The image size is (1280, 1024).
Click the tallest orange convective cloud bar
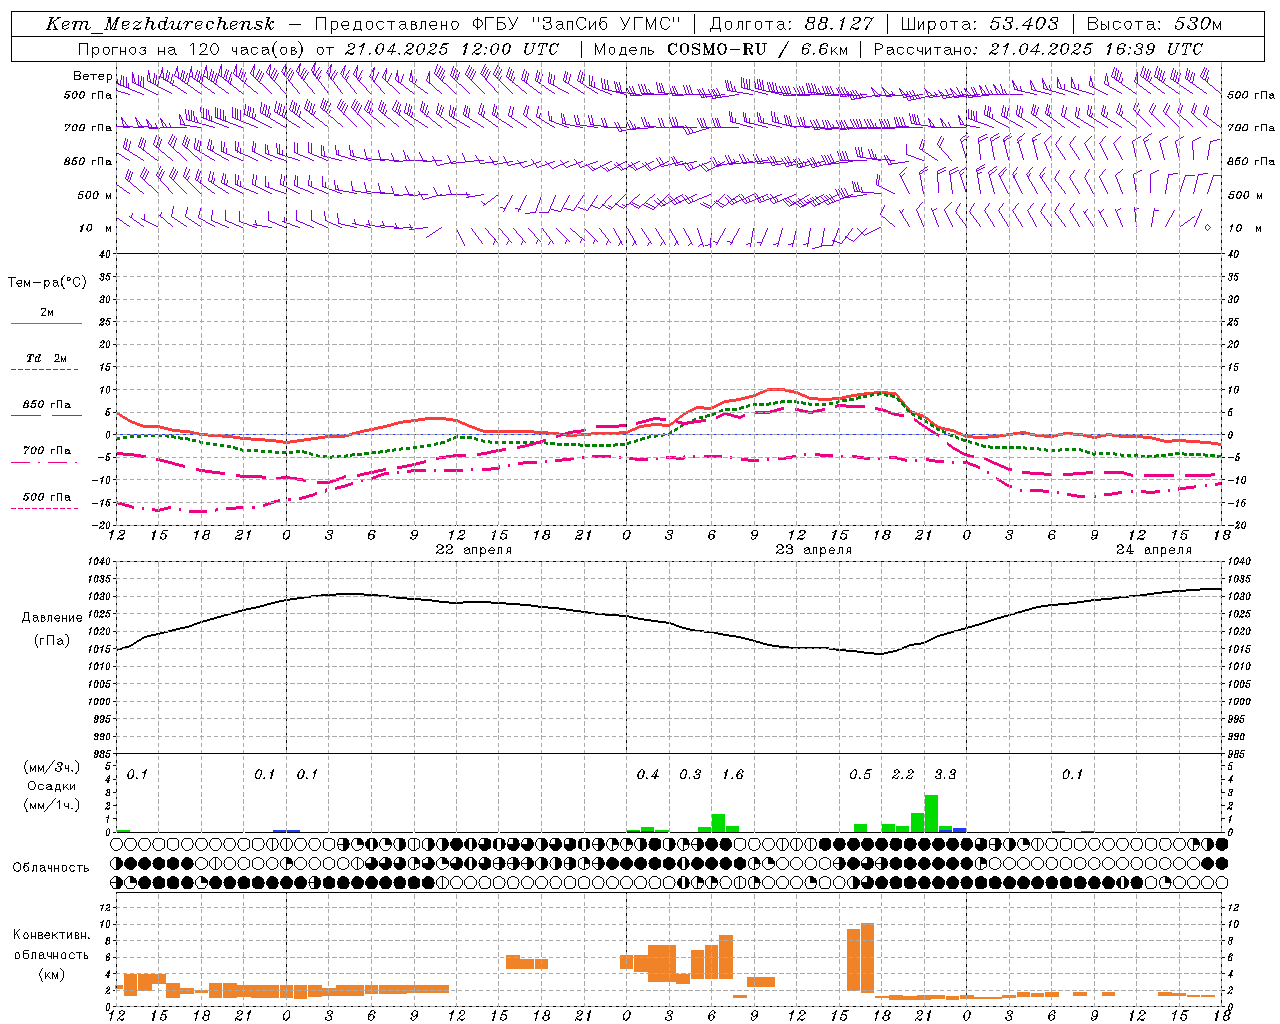coord(867,959)
